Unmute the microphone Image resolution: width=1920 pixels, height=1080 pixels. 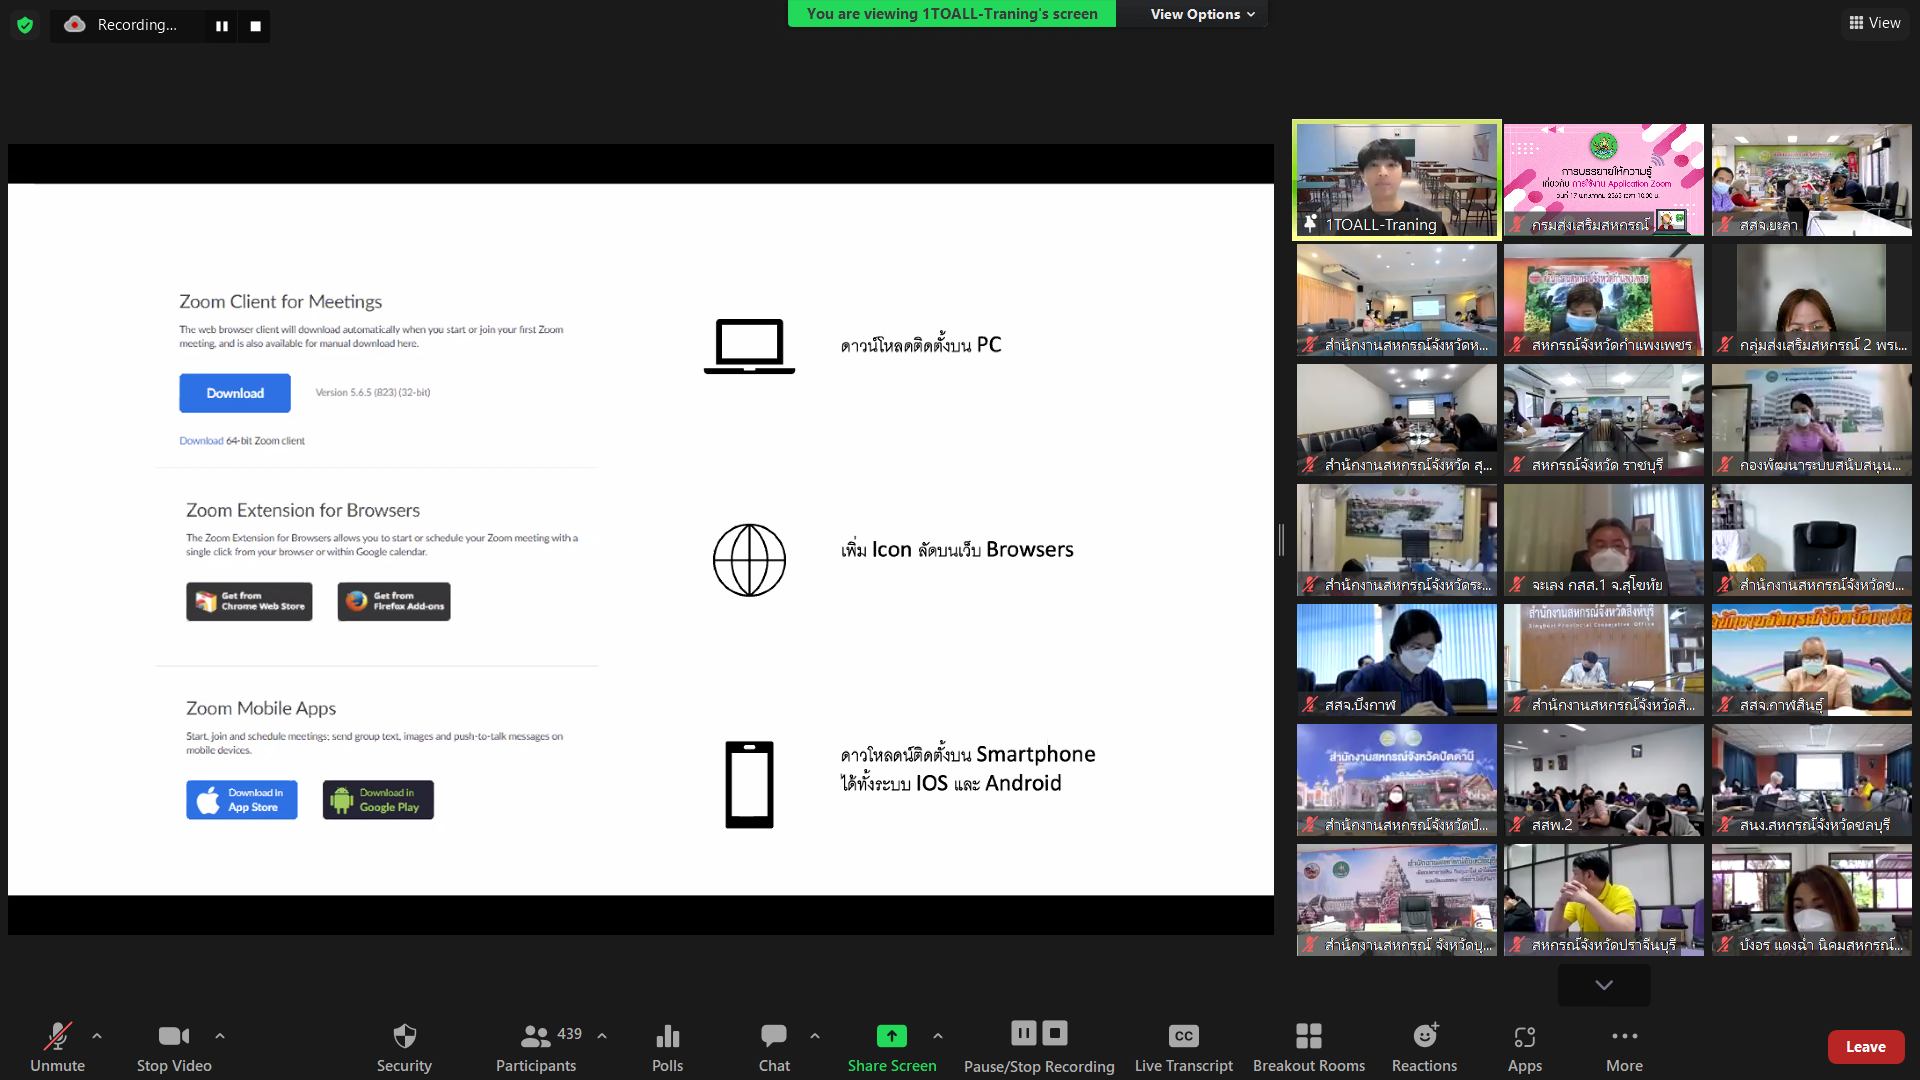[57, 1046]
